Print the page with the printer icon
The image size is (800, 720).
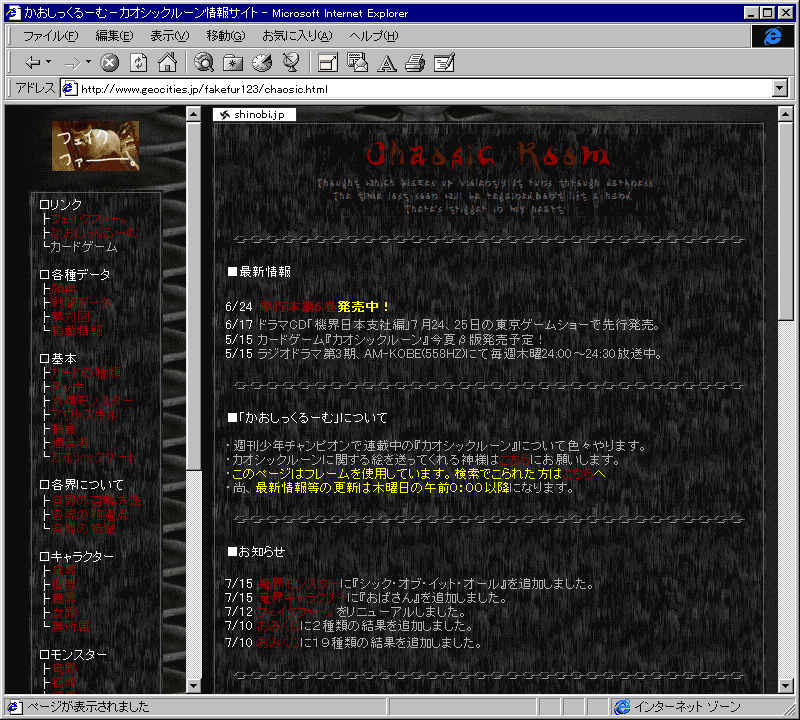pos(415,63)
